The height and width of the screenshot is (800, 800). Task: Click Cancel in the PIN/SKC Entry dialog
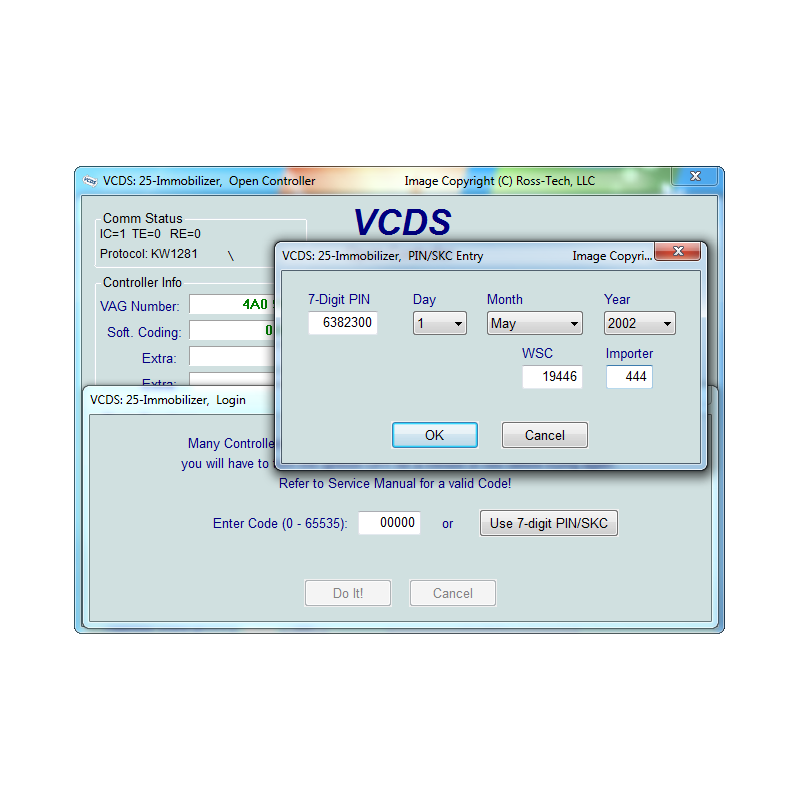pyautogui.click(x=544, y=435)
